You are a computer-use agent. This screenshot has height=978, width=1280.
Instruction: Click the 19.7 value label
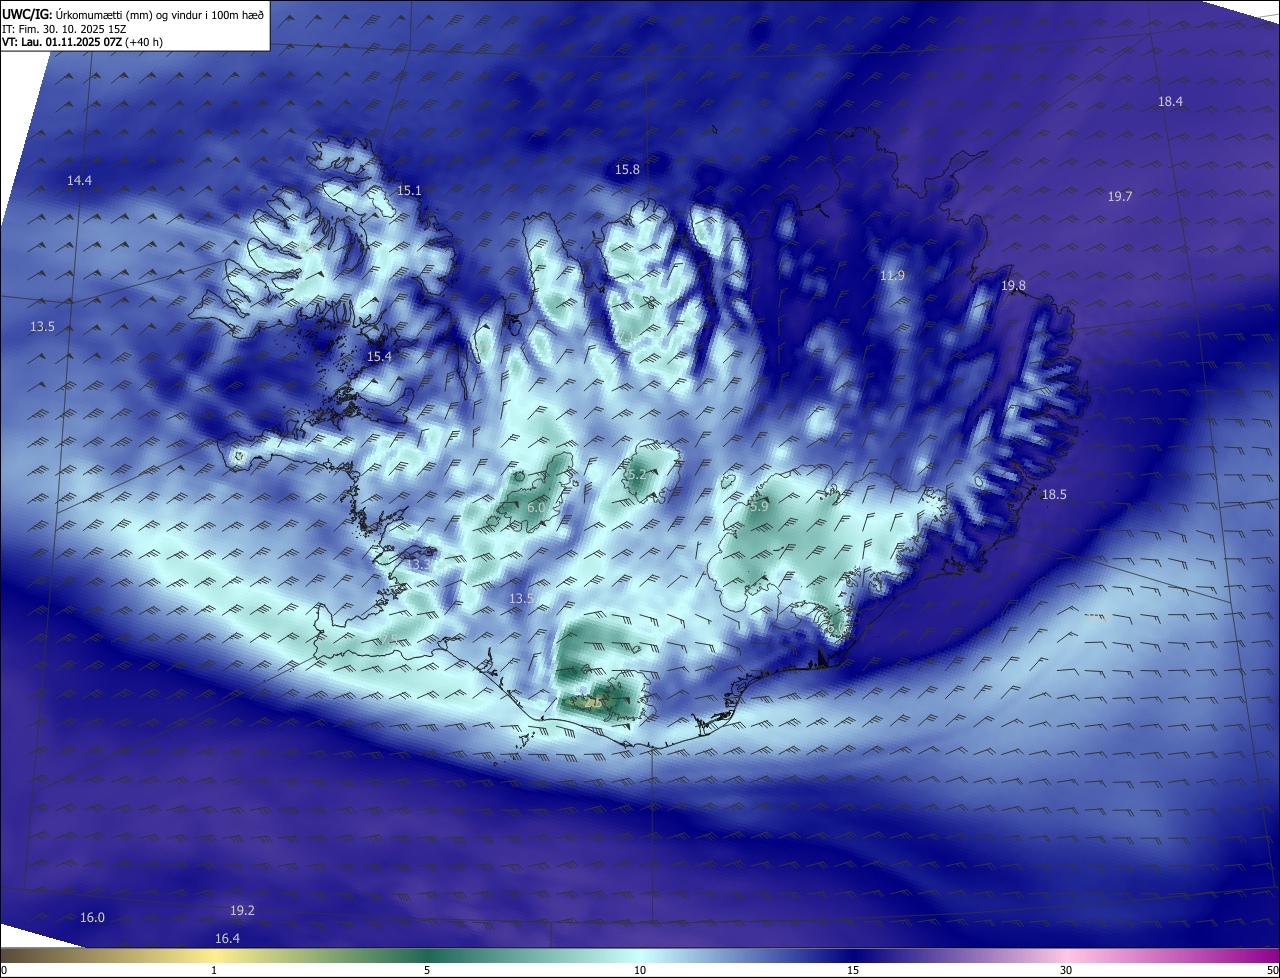(1120, 196)
